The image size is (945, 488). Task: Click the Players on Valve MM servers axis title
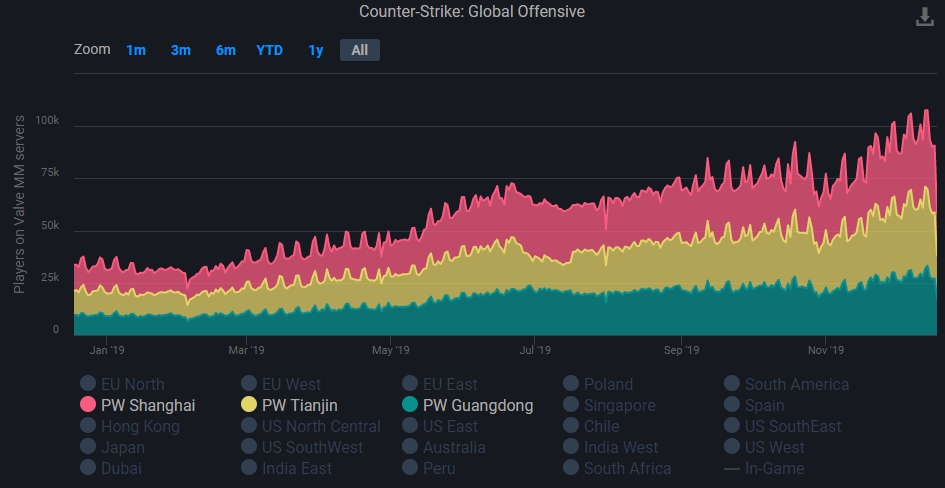pyautogui.click(x=19, y=204)
